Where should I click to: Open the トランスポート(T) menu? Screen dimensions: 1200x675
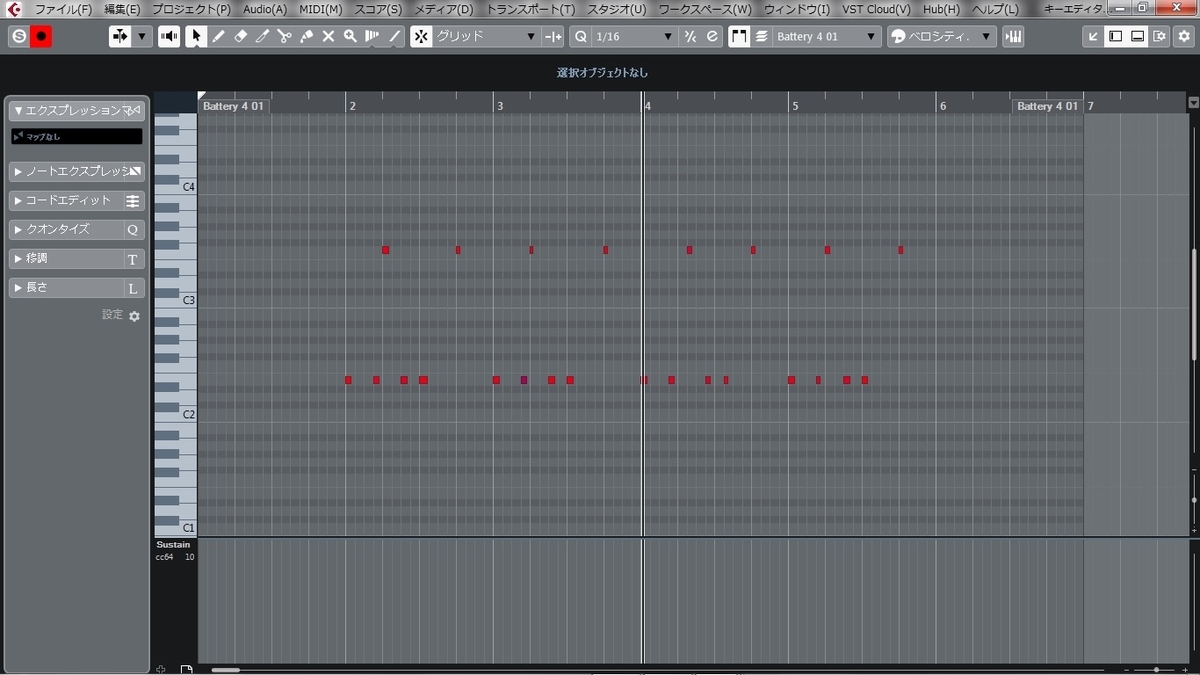[530, 9]
